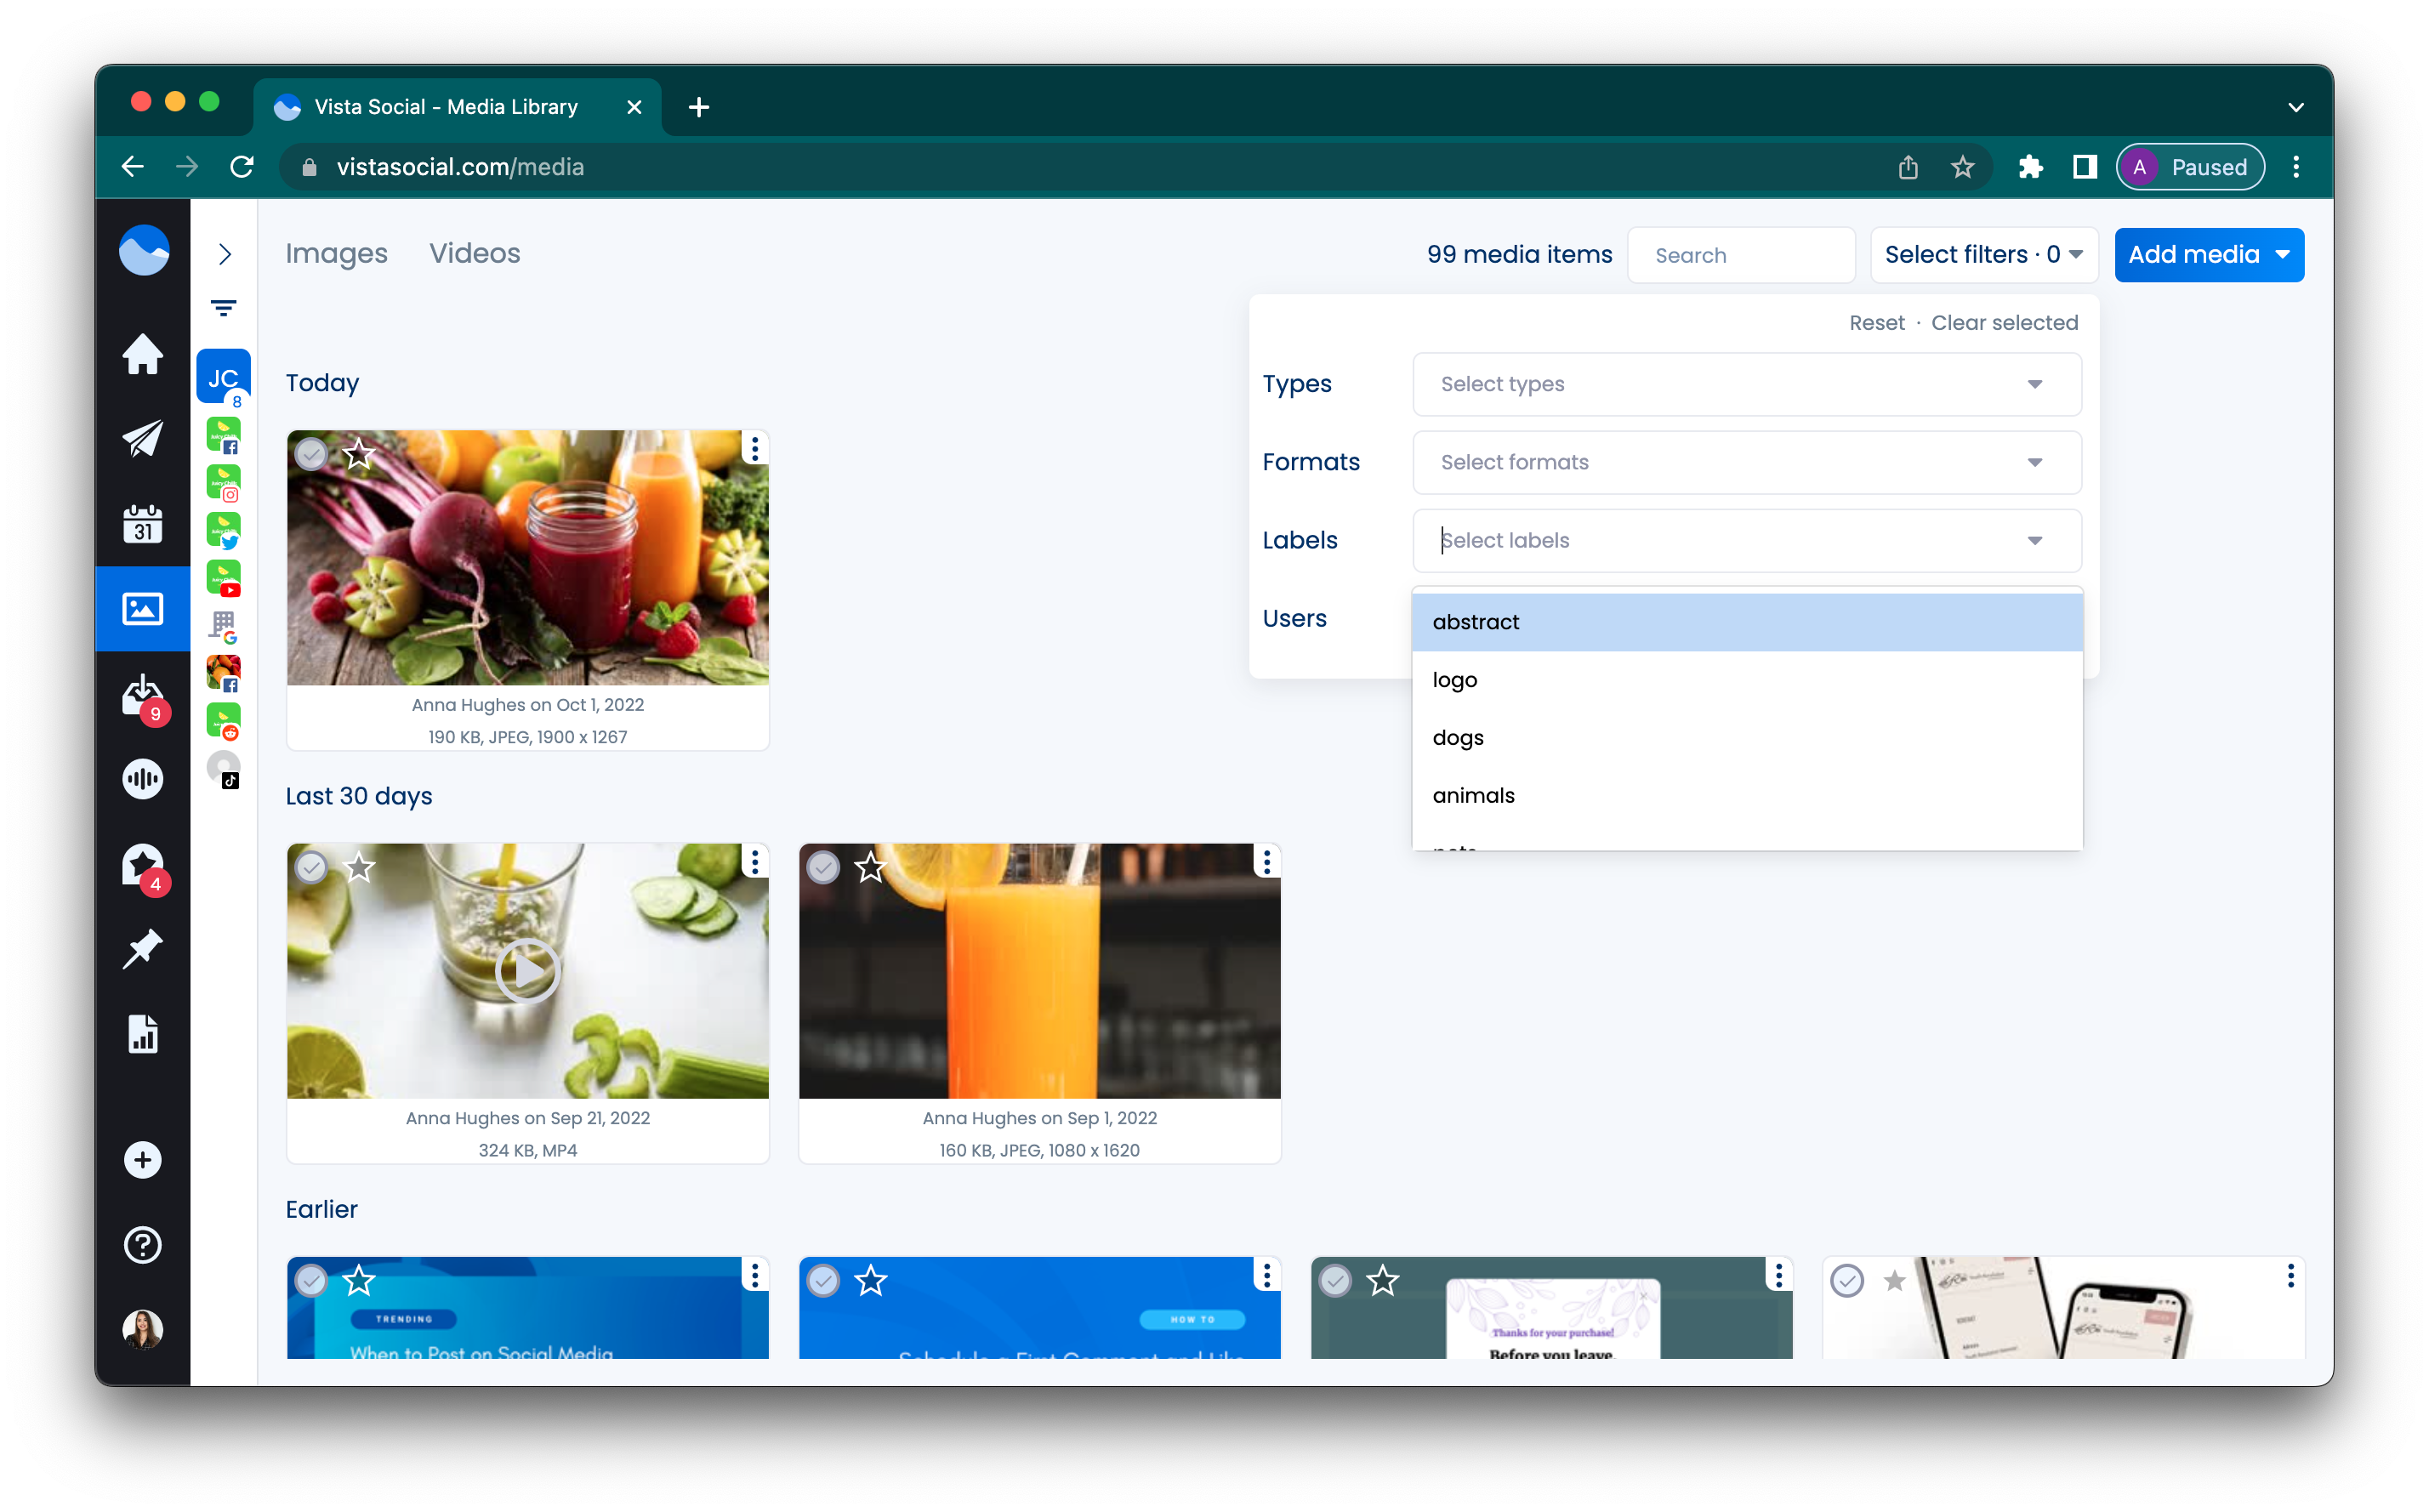This screenshot has width=2429, height=1512.
Task: Select the Google Business profile icon
Action: pyautogui.click(x=224, y=628)
